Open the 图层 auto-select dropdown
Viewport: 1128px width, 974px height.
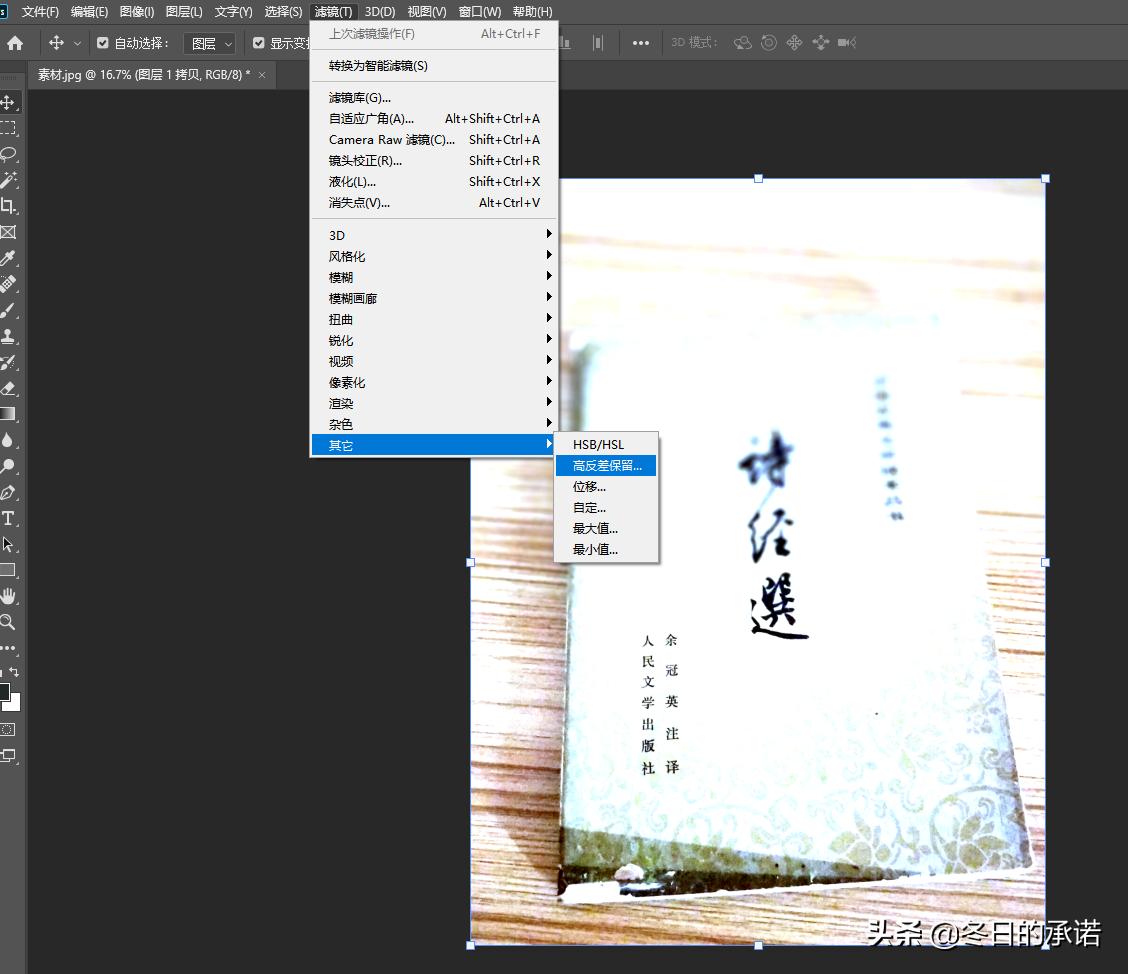point(211,43)
